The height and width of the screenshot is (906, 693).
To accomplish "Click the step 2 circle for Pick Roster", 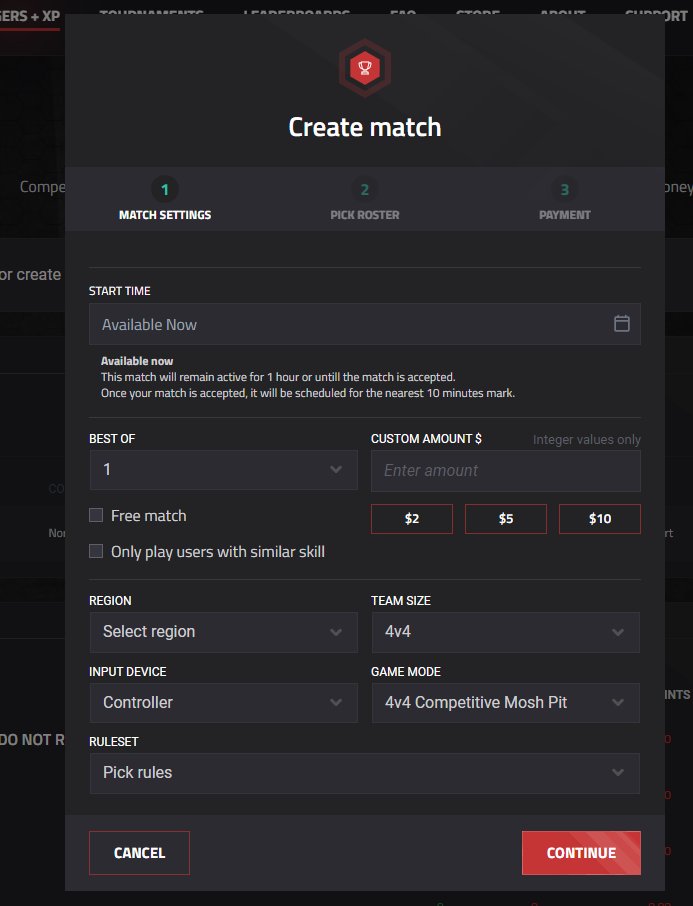I will 365,189.
